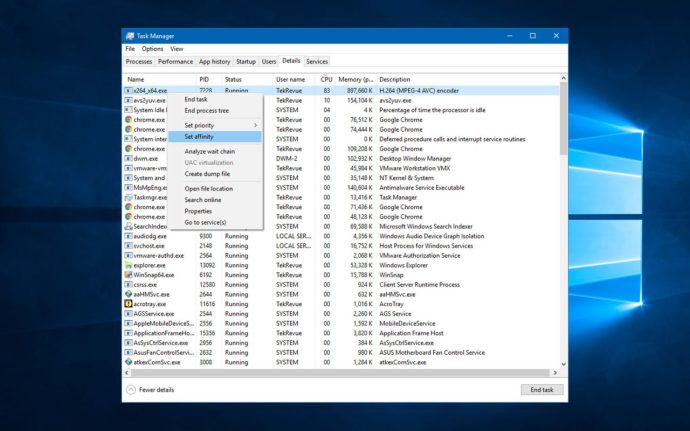Click the WinSnap64.exe process icon
690x431 pixels.
128,274
